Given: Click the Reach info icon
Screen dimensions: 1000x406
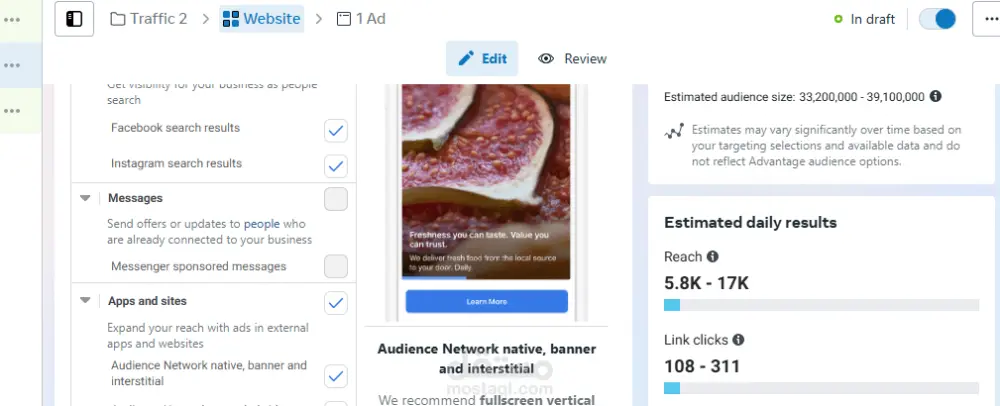Looking at the screenshot, I should 713,257.
